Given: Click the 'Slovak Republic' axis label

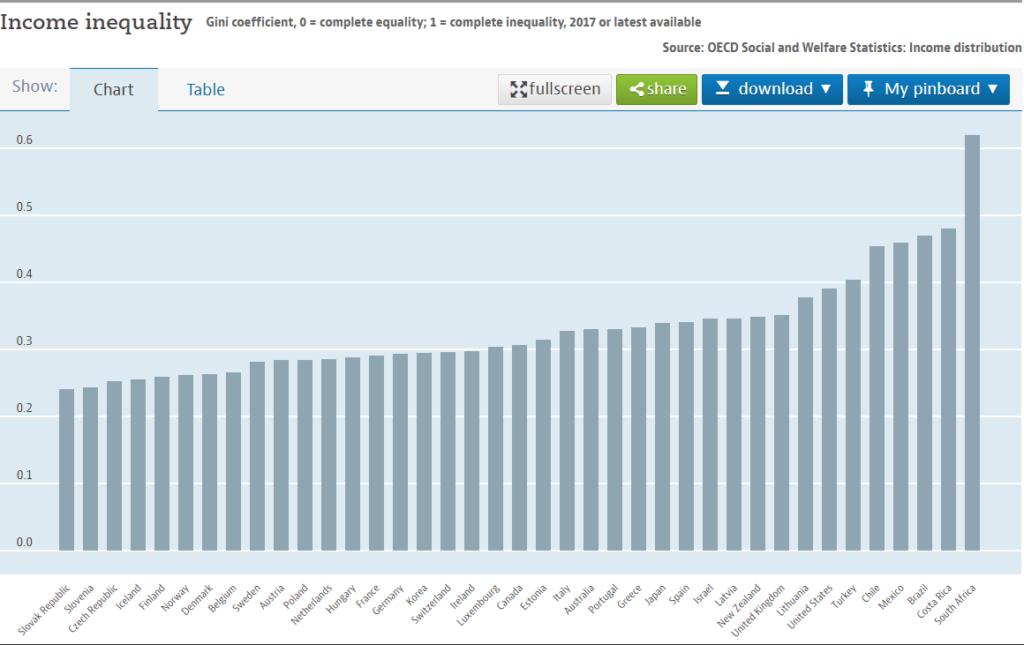Looking at the screenshot, I should pos(44,610).
